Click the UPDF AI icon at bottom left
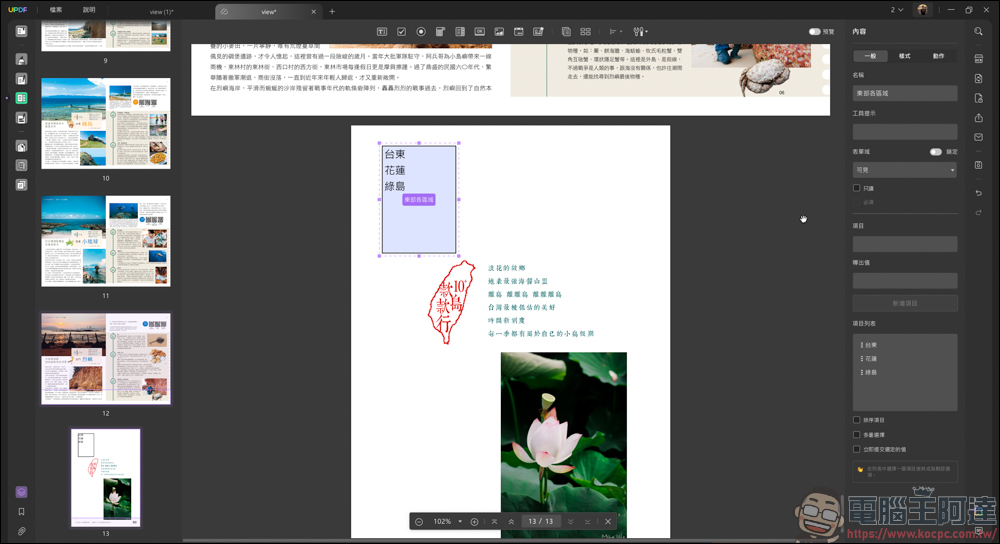Image resolution: width=1000 pixels, height=544 pixels. pos(21,492)
